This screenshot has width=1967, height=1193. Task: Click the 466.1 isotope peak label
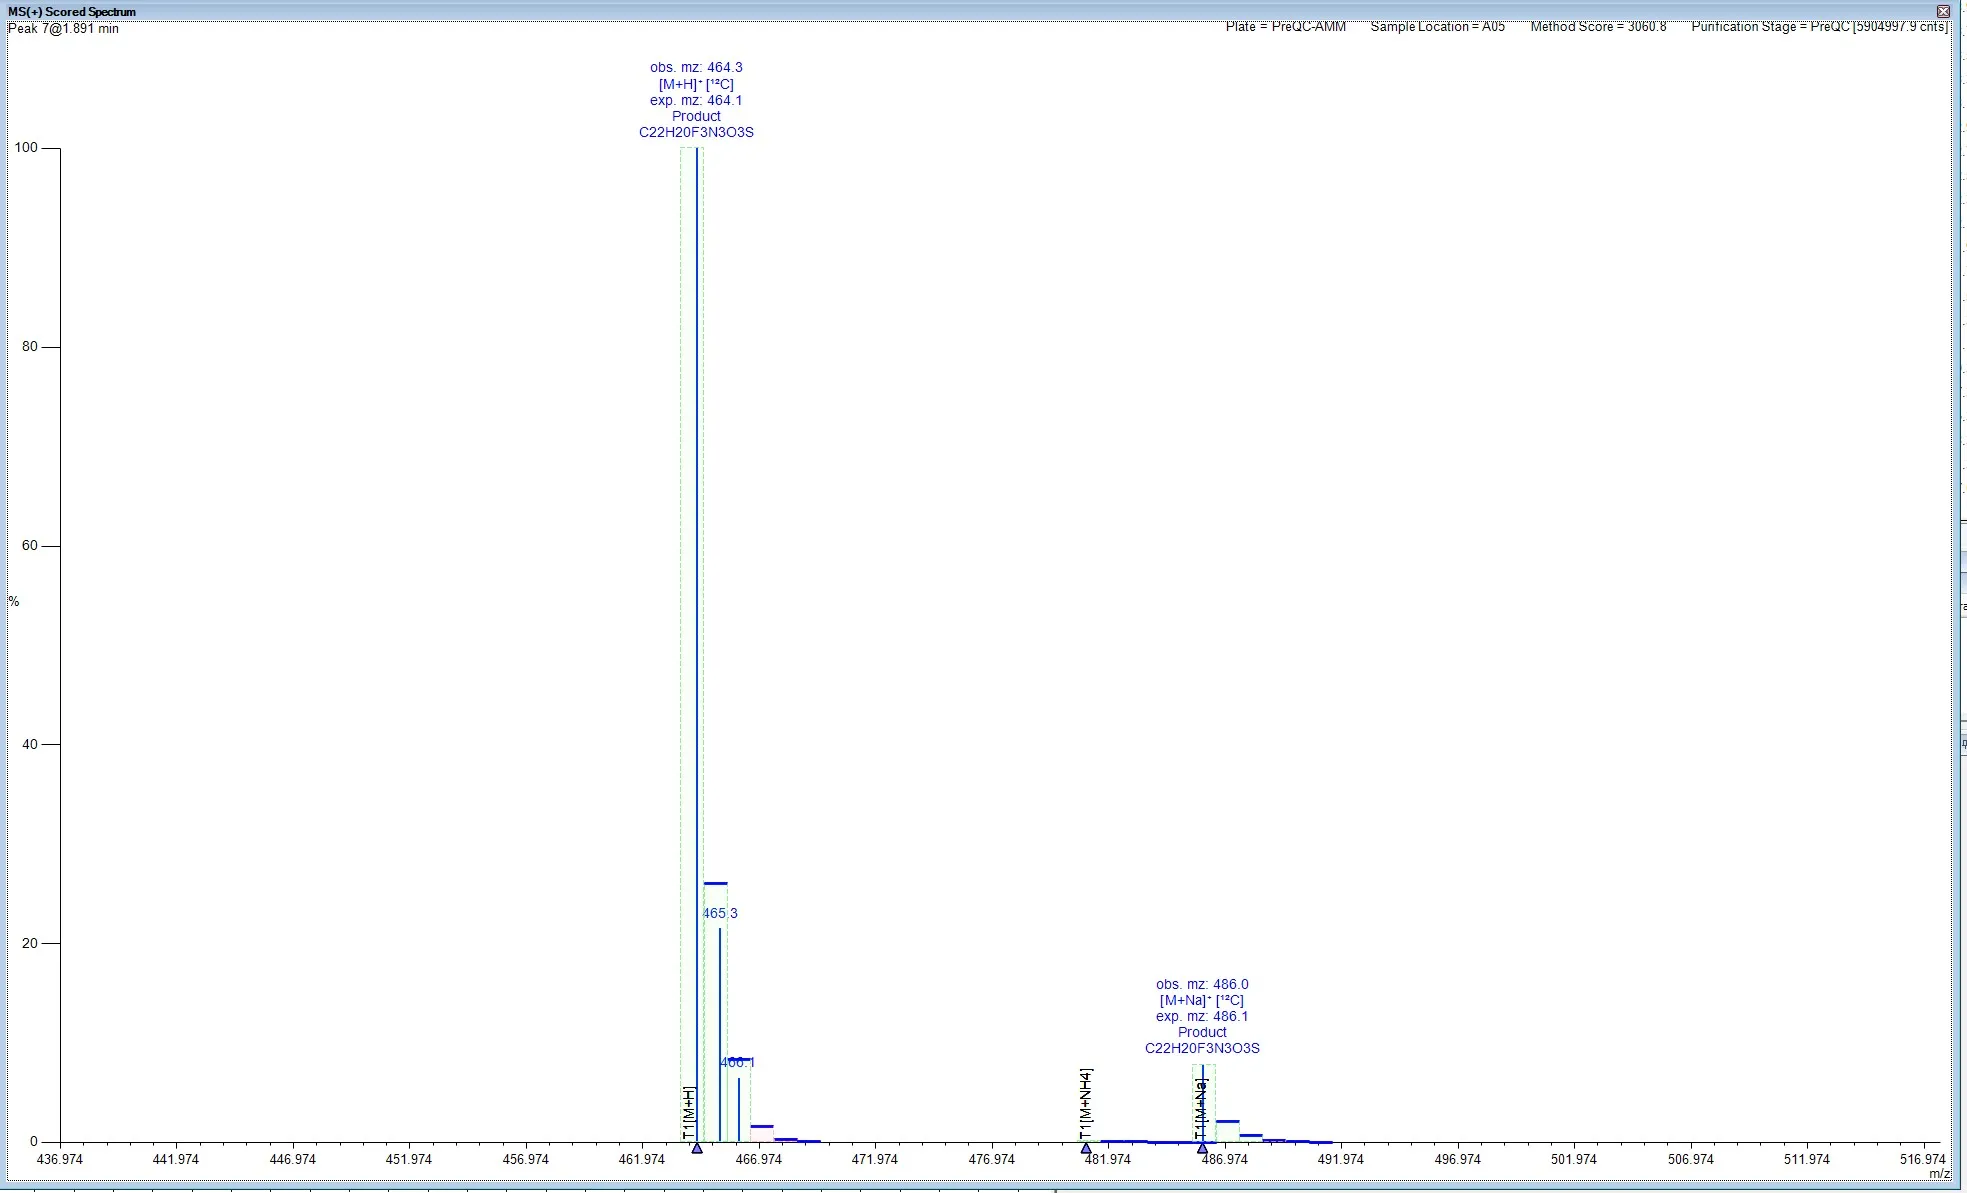pyautogui.click(x=738, y=1062)
